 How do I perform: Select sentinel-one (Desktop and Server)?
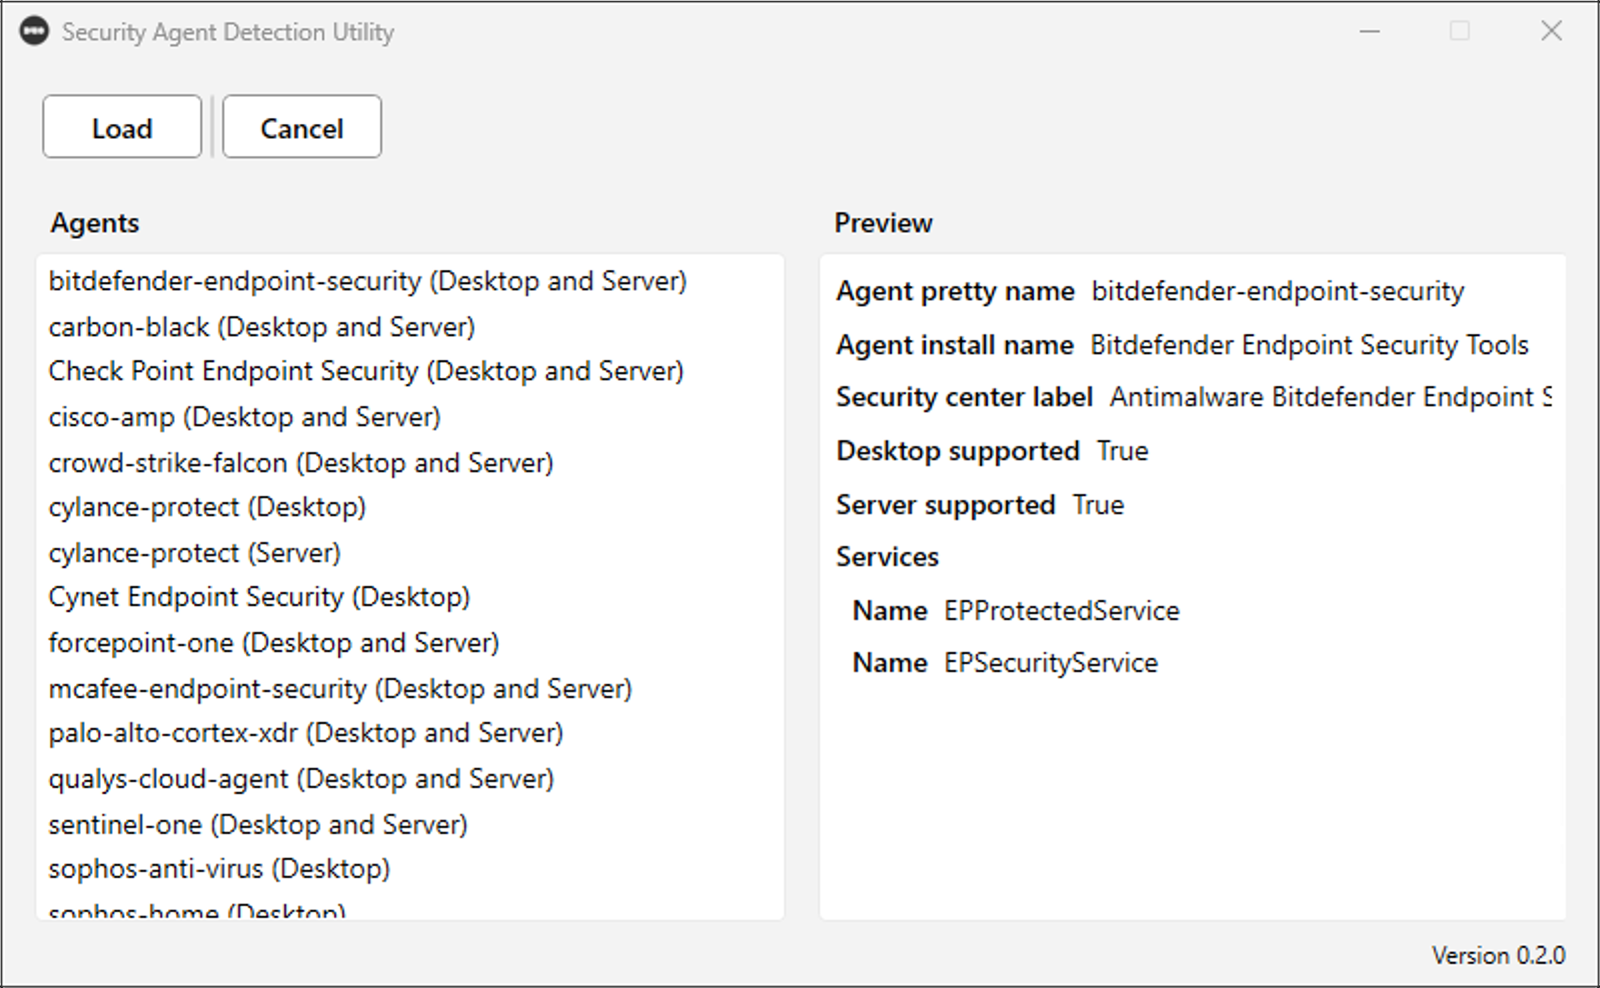[258, 825]
